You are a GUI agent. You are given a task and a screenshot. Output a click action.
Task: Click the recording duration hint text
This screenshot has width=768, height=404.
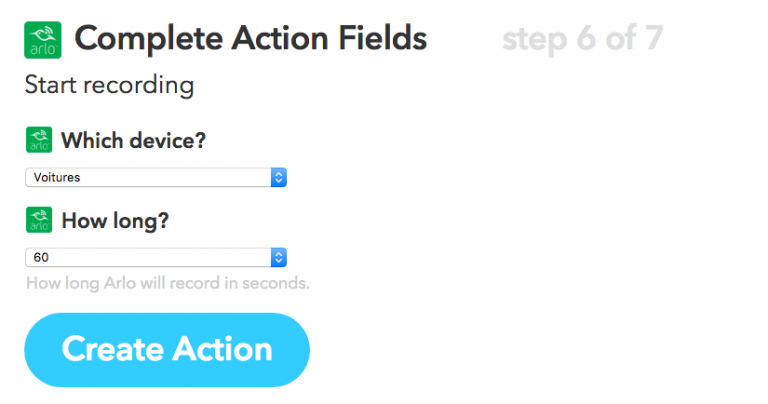tap(167, 283)
